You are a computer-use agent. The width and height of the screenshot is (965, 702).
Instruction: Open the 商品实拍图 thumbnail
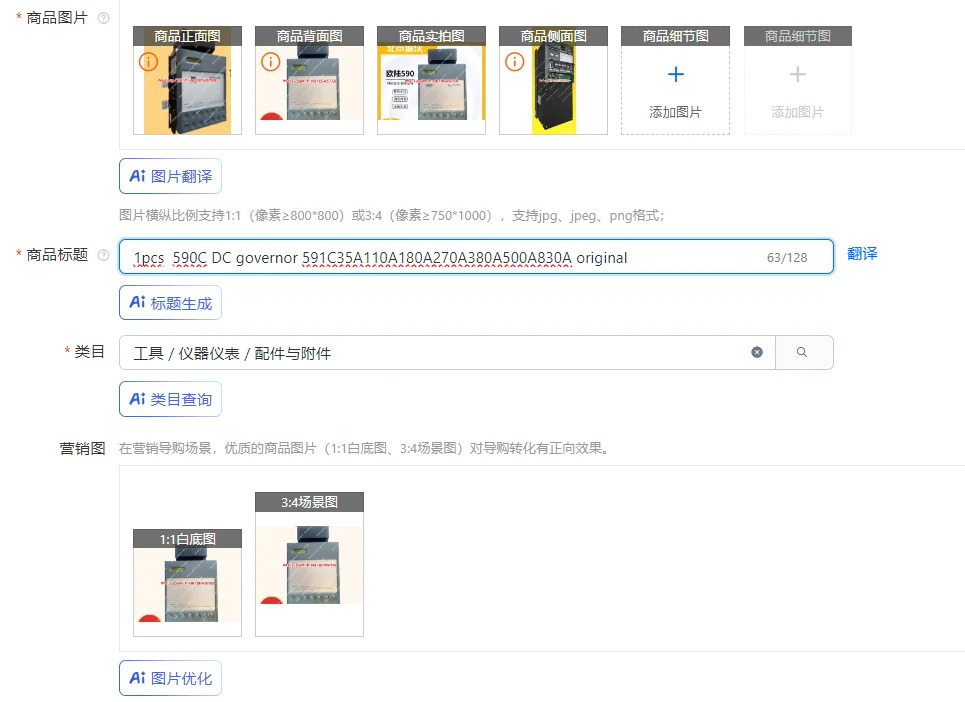coord(431,80)
